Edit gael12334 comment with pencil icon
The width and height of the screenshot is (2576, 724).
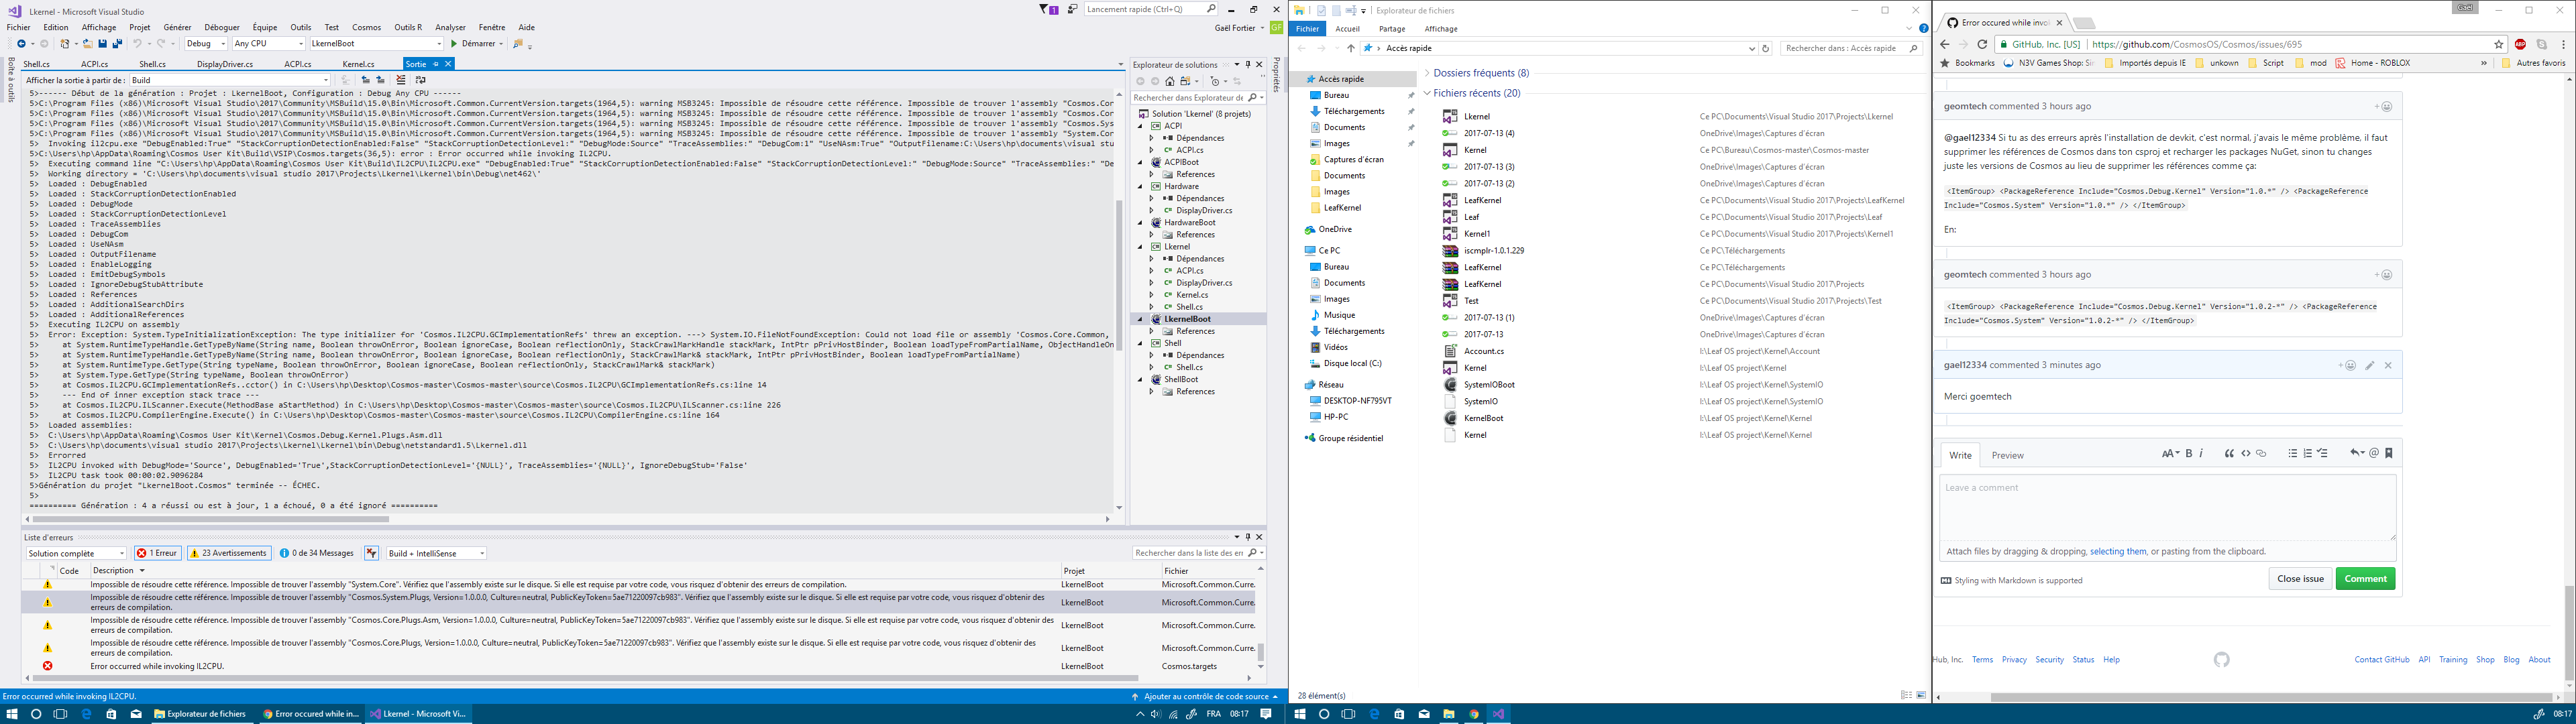click(x=2370, y=366)
